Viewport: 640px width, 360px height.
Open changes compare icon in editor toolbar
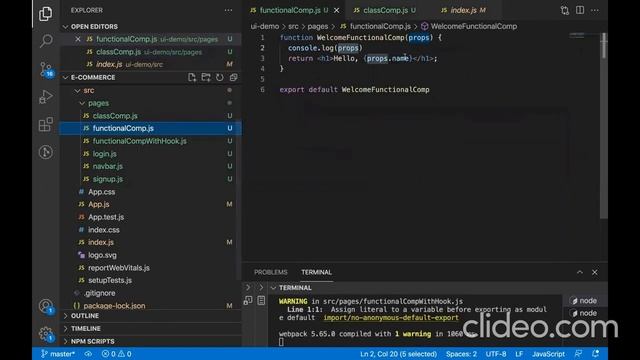tap(565, 10)
